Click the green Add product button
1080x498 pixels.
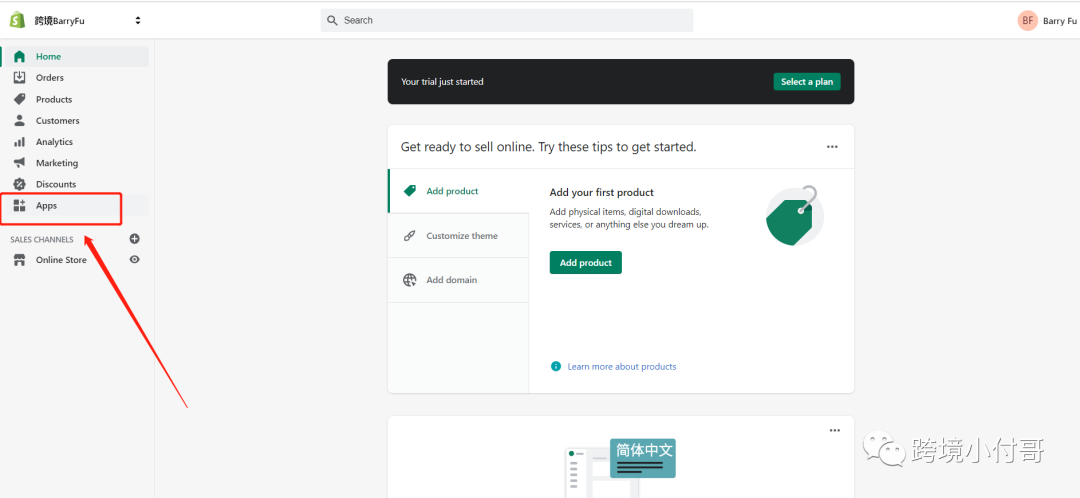tap(585, 262)
